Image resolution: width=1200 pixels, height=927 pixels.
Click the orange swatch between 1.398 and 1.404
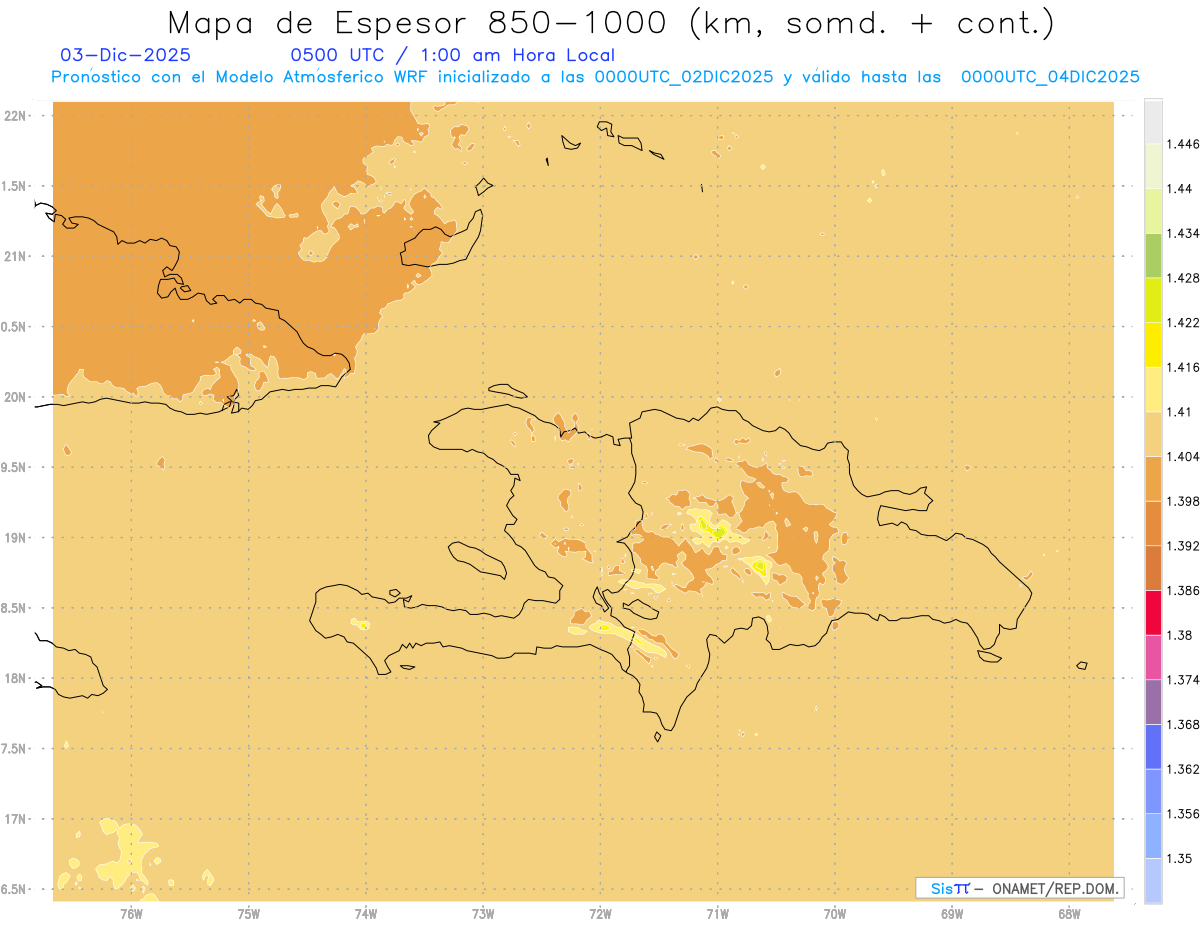(1153, 478)
